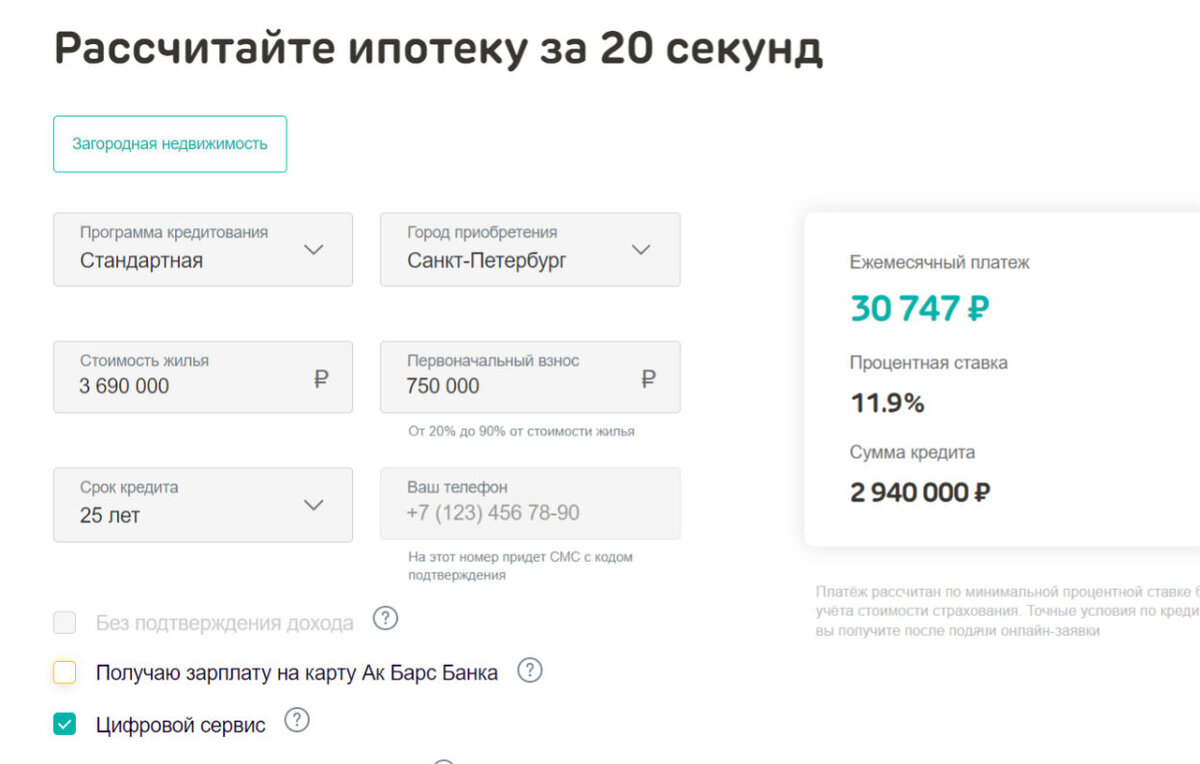The width and height of the screenshot is (1200, 764).
Task: Open help tooltip for "Без подтверждения дохода"
Action: point(385,619)
